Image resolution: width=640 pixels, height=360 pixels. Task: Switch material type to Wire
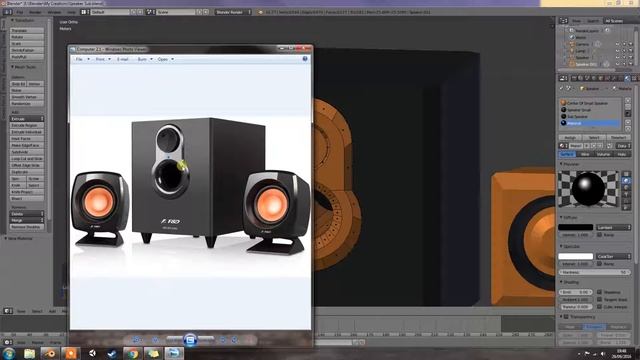pos(585,154)
